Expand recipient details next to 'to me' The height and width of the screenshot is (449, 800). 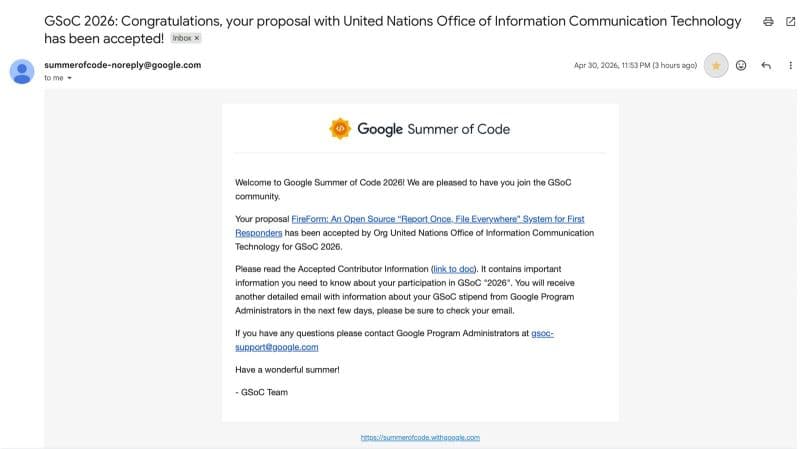(69, 78)
